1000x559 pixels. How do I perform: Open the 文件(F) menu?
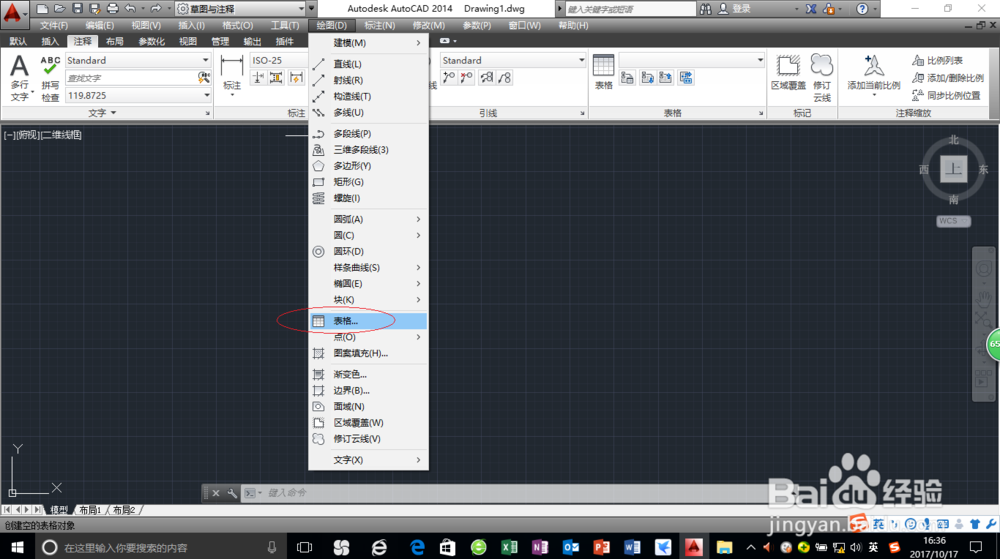pos(54,25)
